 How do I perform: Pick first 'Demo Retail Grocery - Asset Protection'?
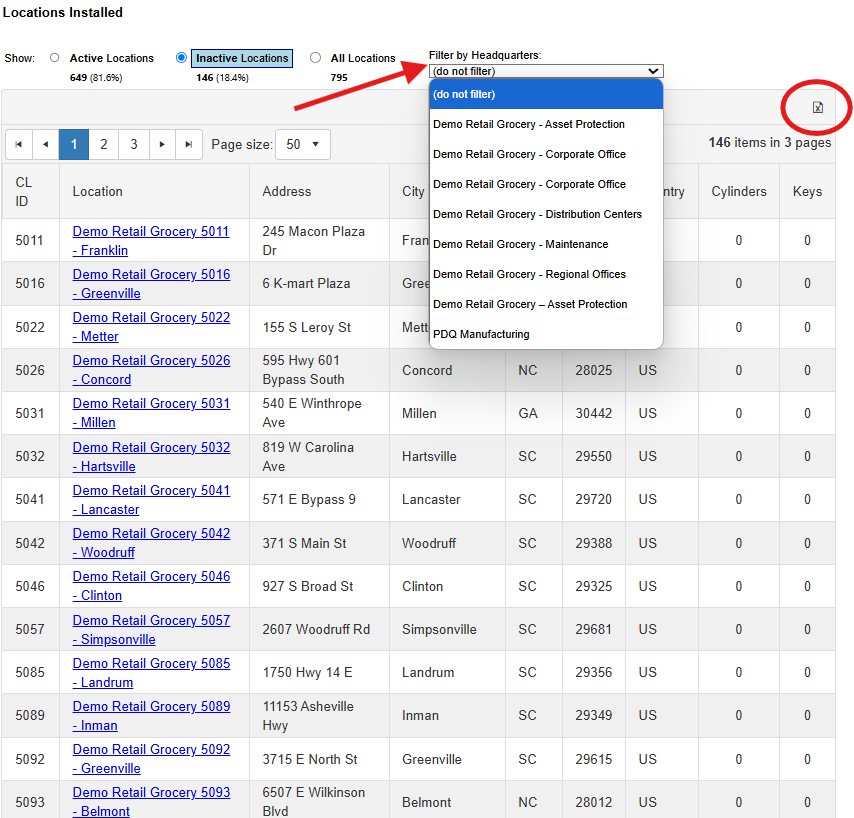pos(546,124)
